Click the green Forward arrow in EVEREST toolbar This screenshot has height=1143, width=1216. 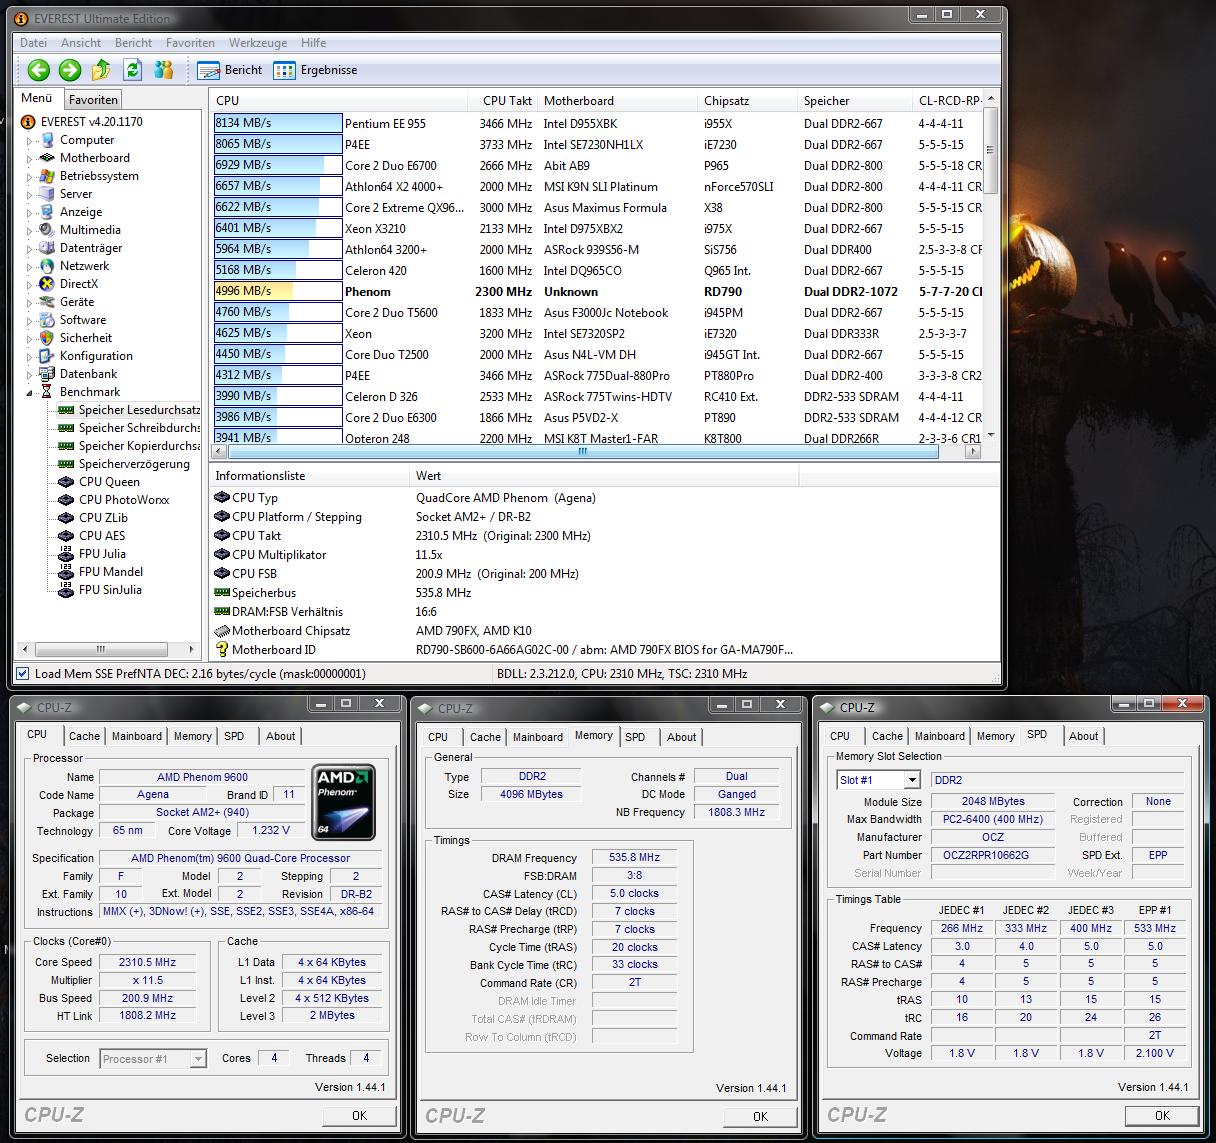70,69
